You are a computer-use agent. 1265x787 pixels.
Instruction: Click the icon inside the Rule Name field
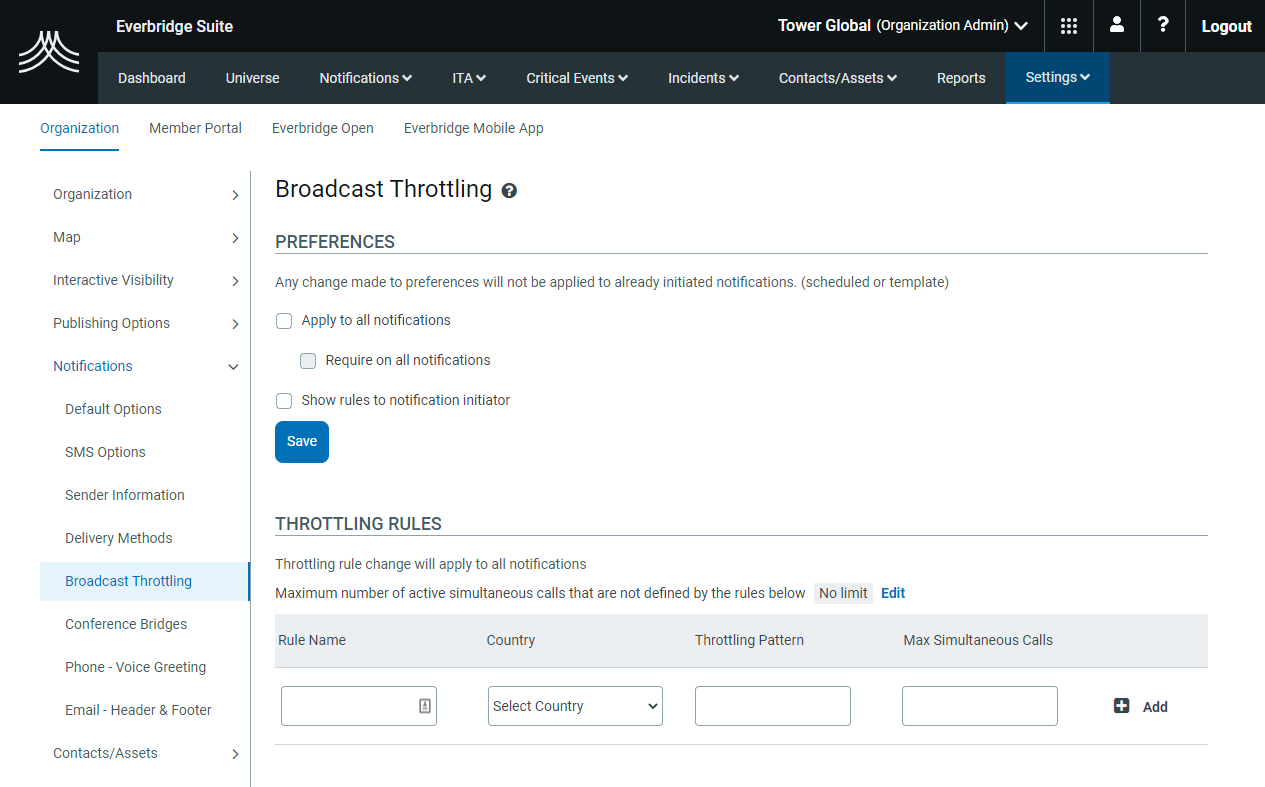[423, 706]
